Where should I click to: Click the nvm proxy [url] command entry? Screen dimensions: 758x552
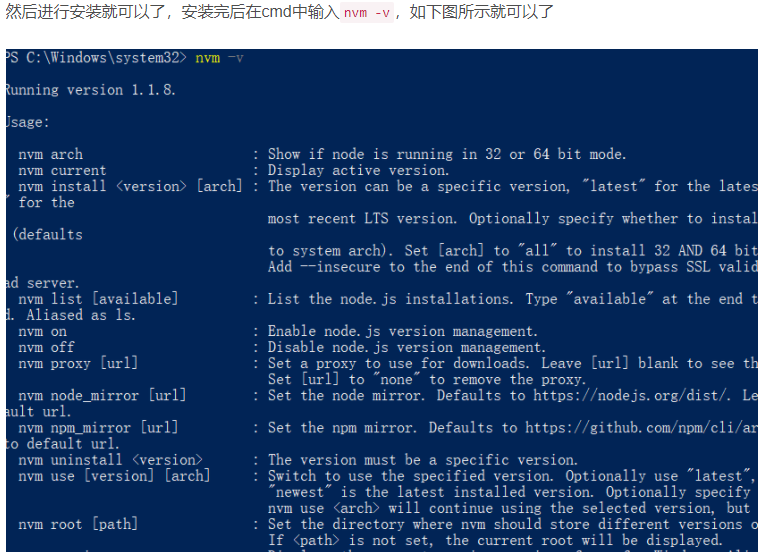pyautogui.click(x=78, y=363)
